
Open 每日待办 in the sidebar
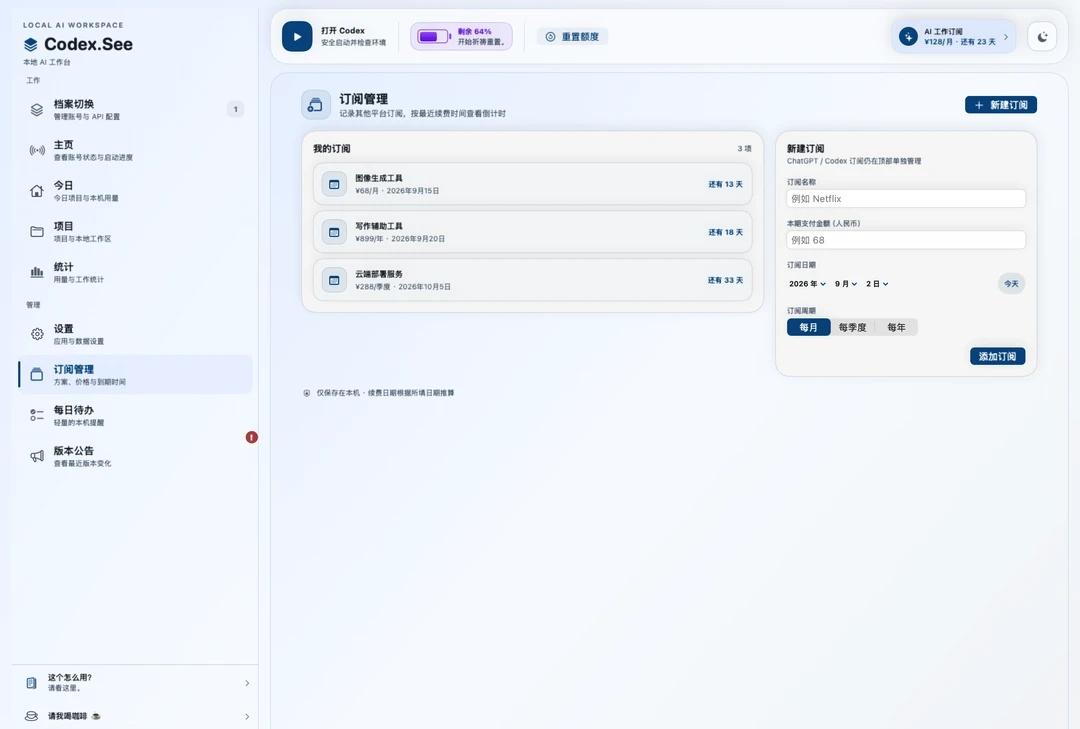click(x=135, y=415)
